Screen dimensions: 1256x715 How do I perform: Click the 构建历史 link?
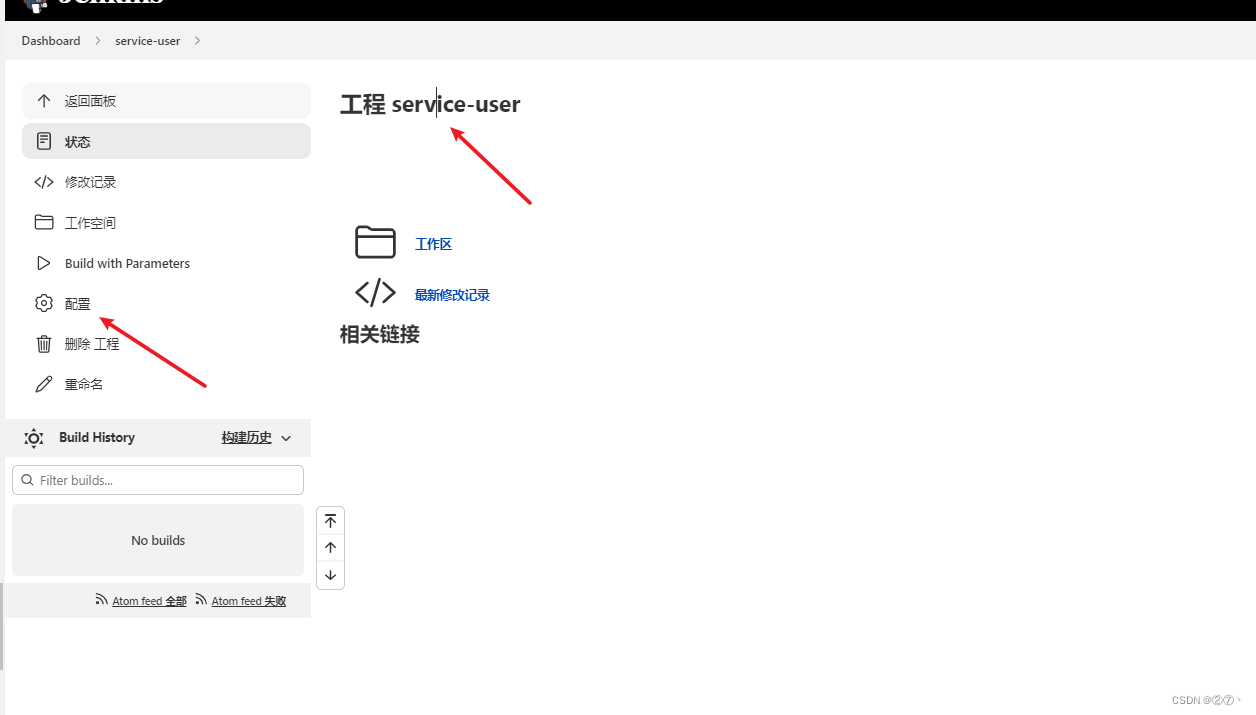[x=247, y=437]
